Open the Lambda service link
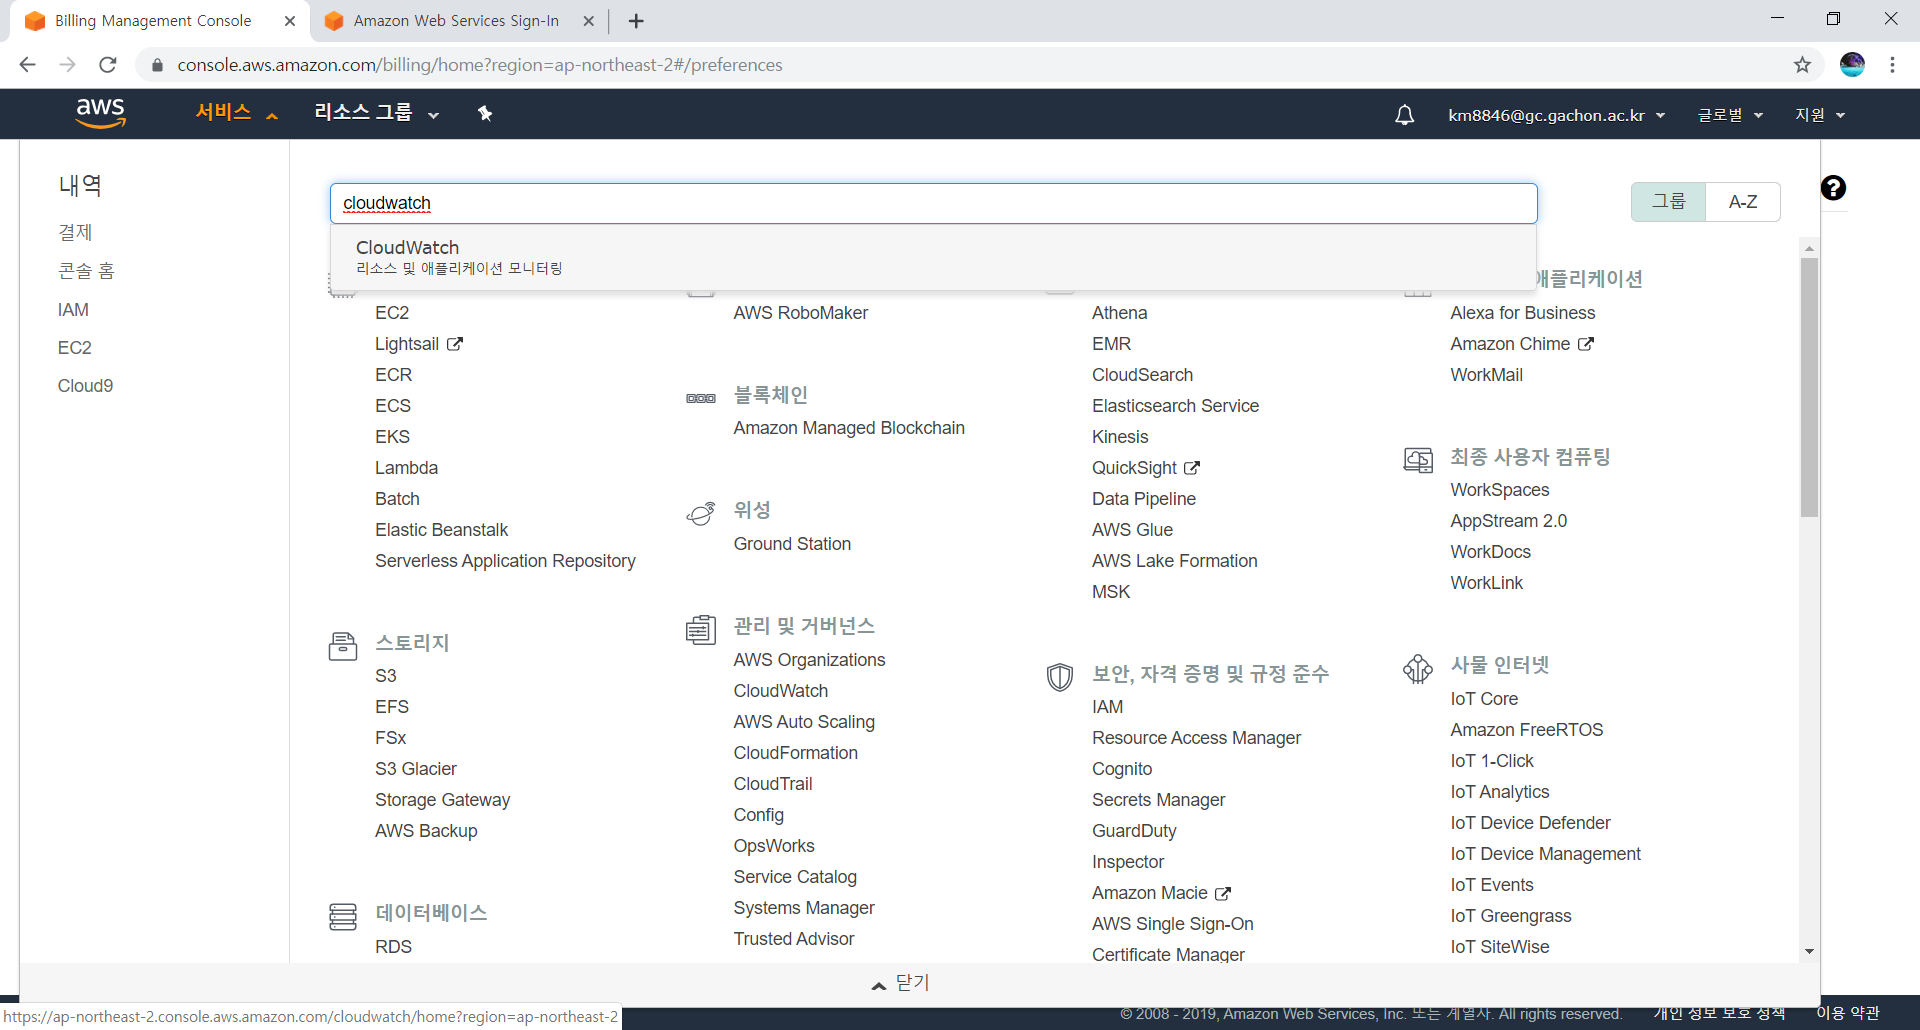 tap(406, 468)
